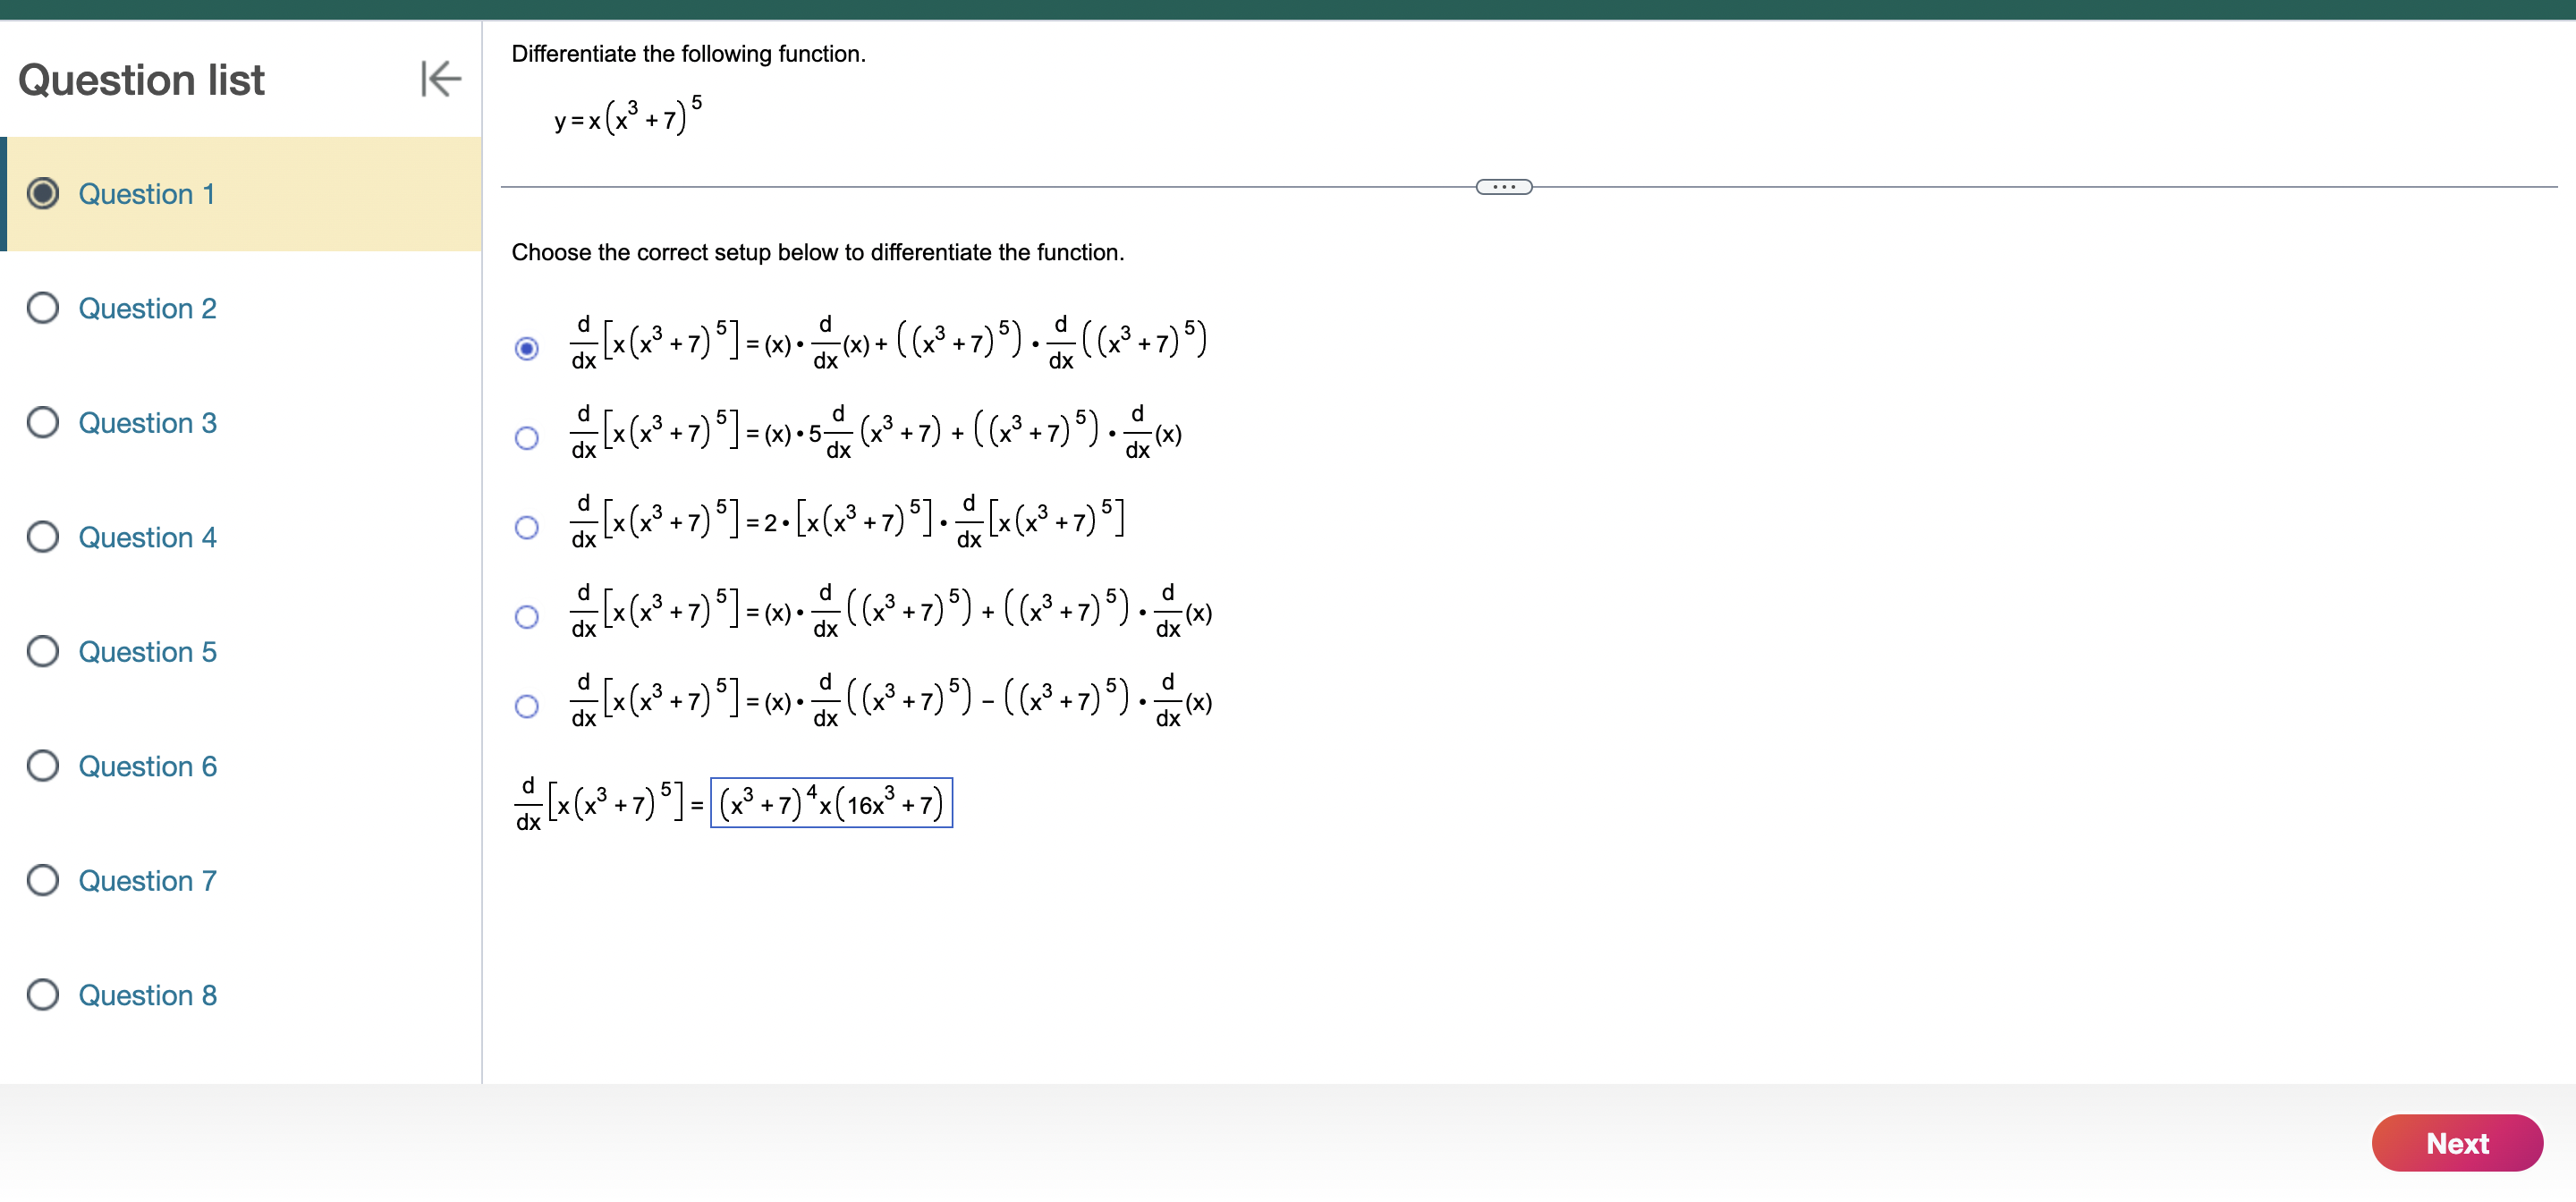This screenshot has width=2576, height=1202.
Task: Click the Question 5 label link
Action: [147, 651]
